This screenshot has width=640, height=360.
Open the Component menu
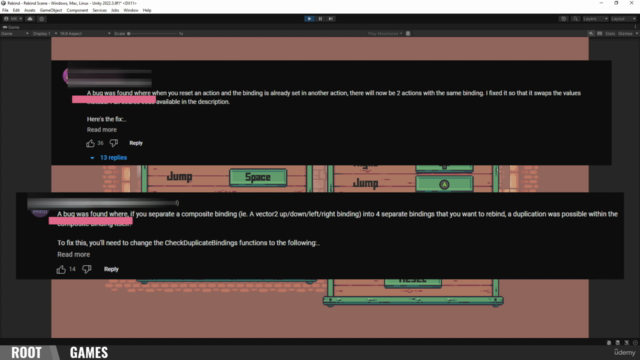77,10
